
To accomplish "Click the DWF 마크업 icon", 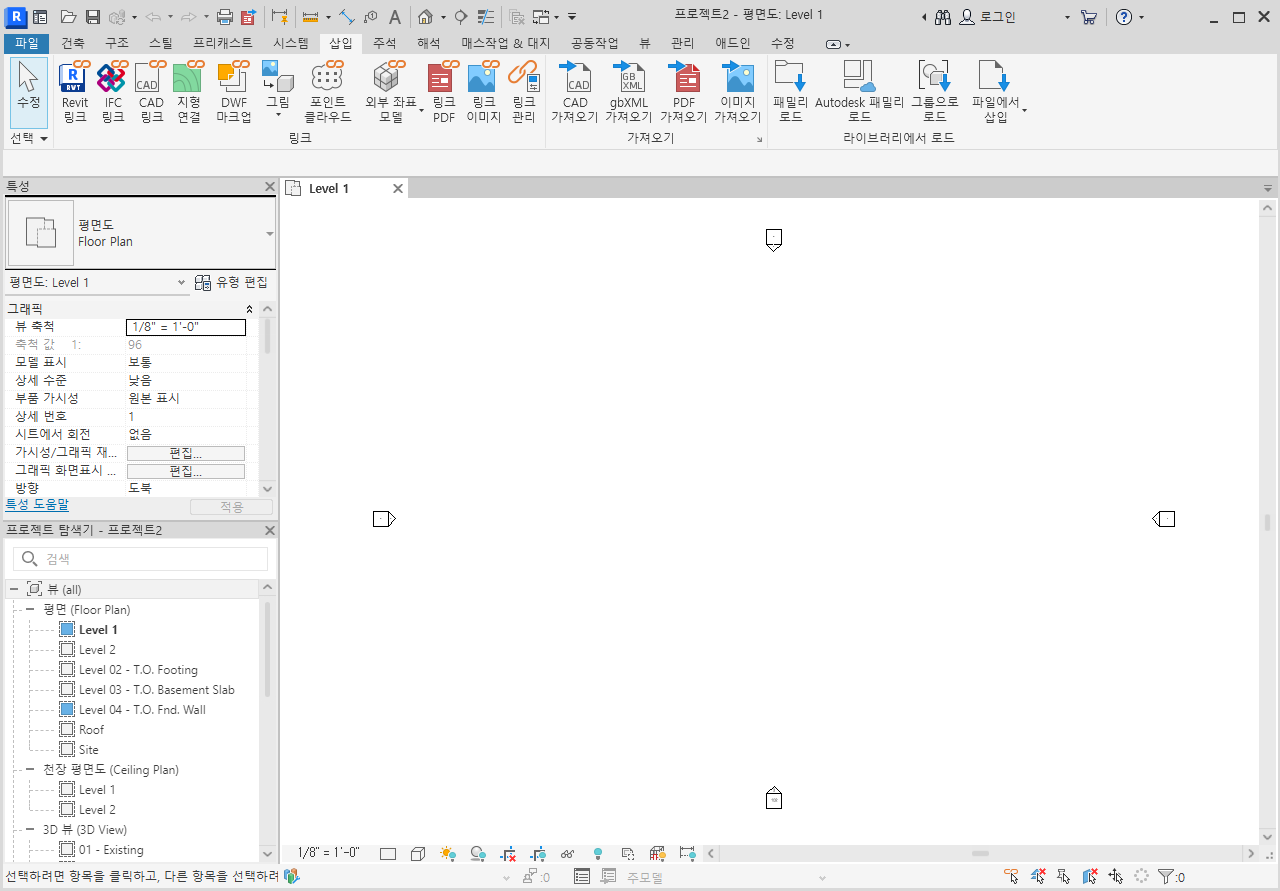I will click(233, 92).
